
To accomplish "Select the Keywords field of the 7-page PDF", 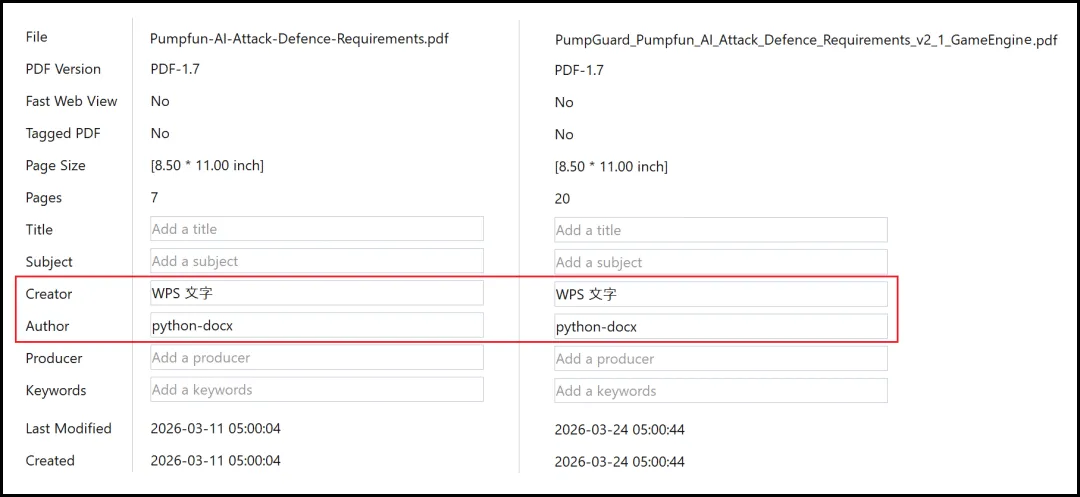I will (x=317, y=390).
